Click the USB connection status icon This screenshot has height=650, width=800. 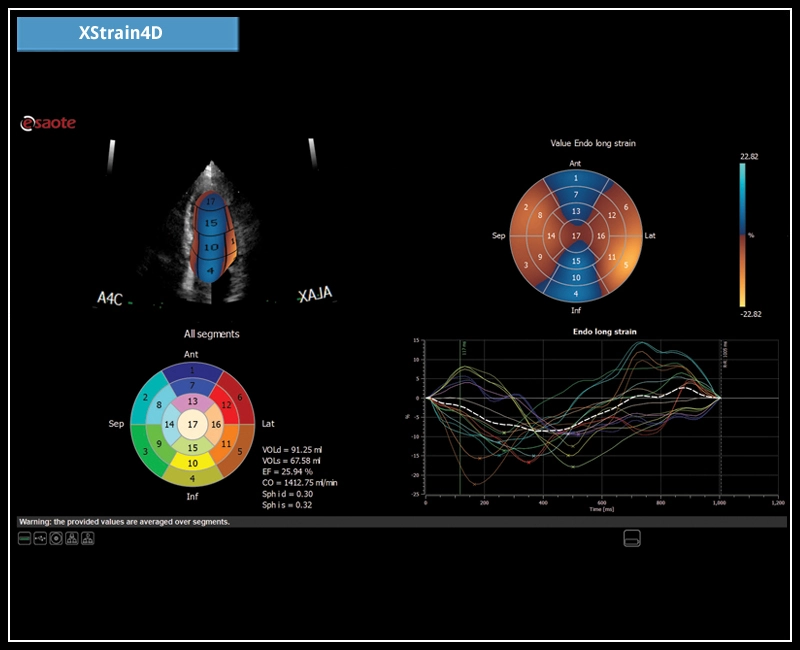point(40,538)
